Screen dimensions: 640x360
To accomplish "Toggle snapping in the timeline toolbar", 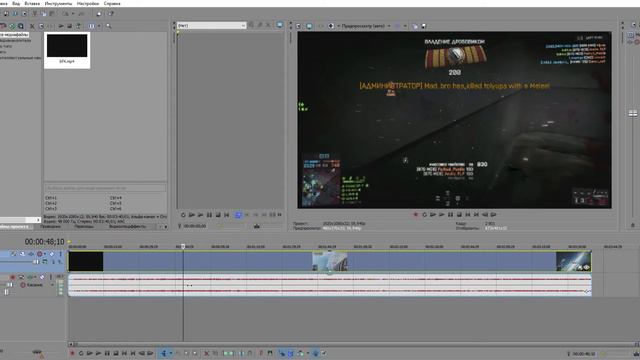I will (x=282, y=353).
